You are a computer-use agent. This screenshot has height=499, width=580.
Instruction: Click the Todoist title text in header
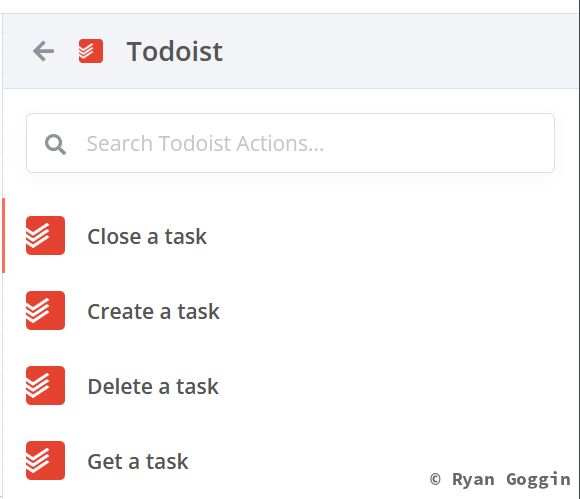[175, 51]
